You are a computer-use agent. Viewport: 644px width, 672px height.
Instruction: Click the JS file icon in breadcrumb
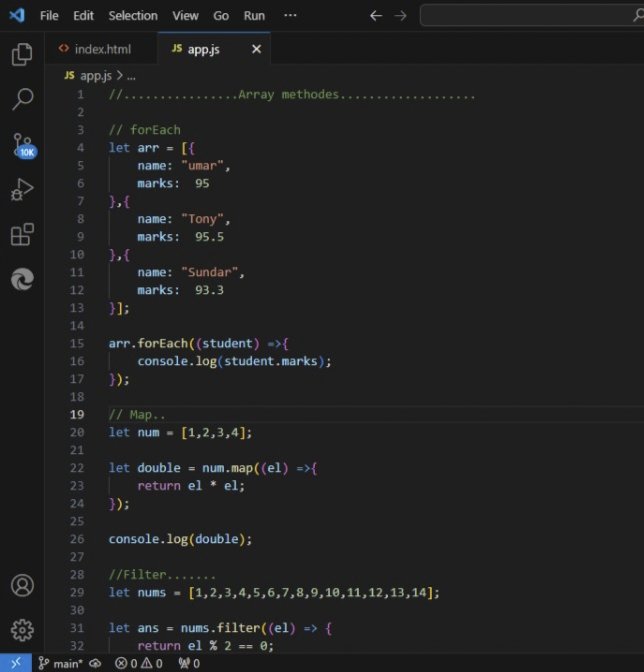[x=69, y=76]
